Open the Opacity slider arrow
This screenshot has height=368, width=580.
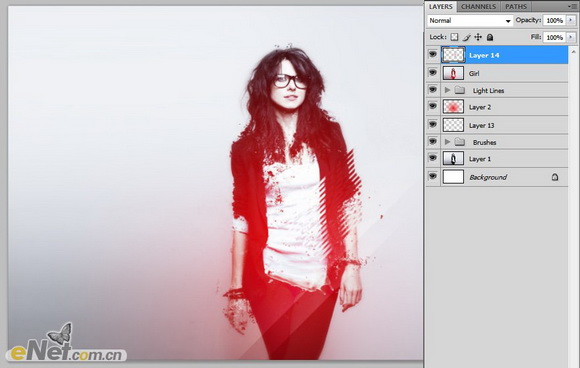click(x=571, y=20)
